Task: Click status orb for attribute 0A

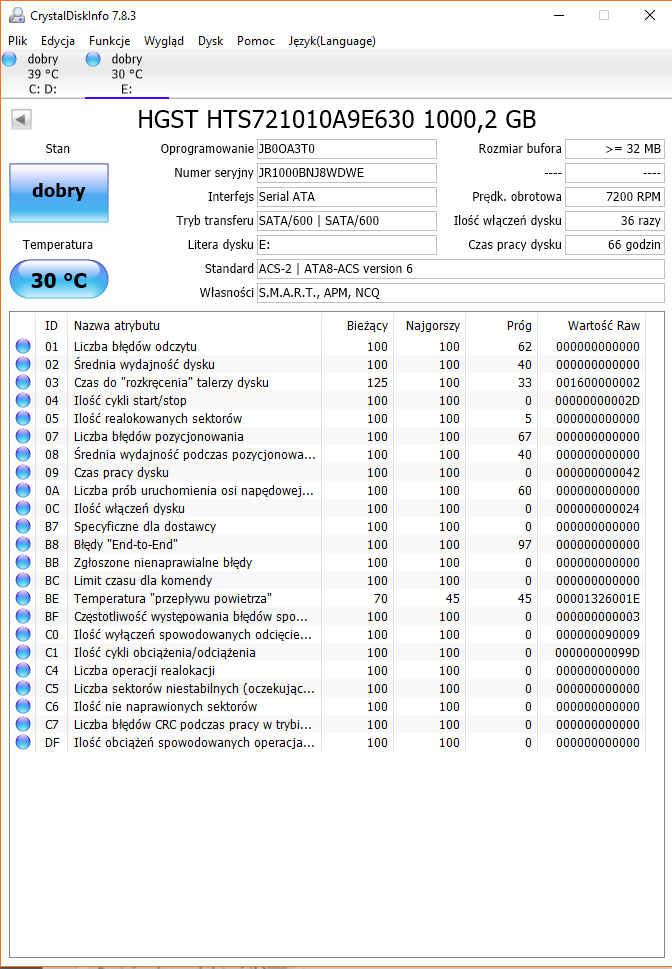Action: pyautogui.click(x=23, y=491)
